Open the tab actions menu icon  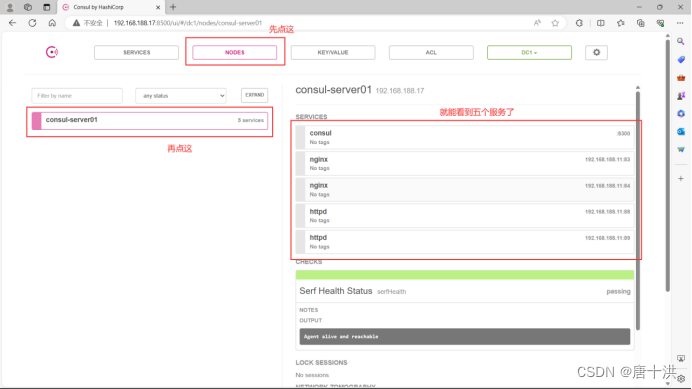[x=46, y=7]
